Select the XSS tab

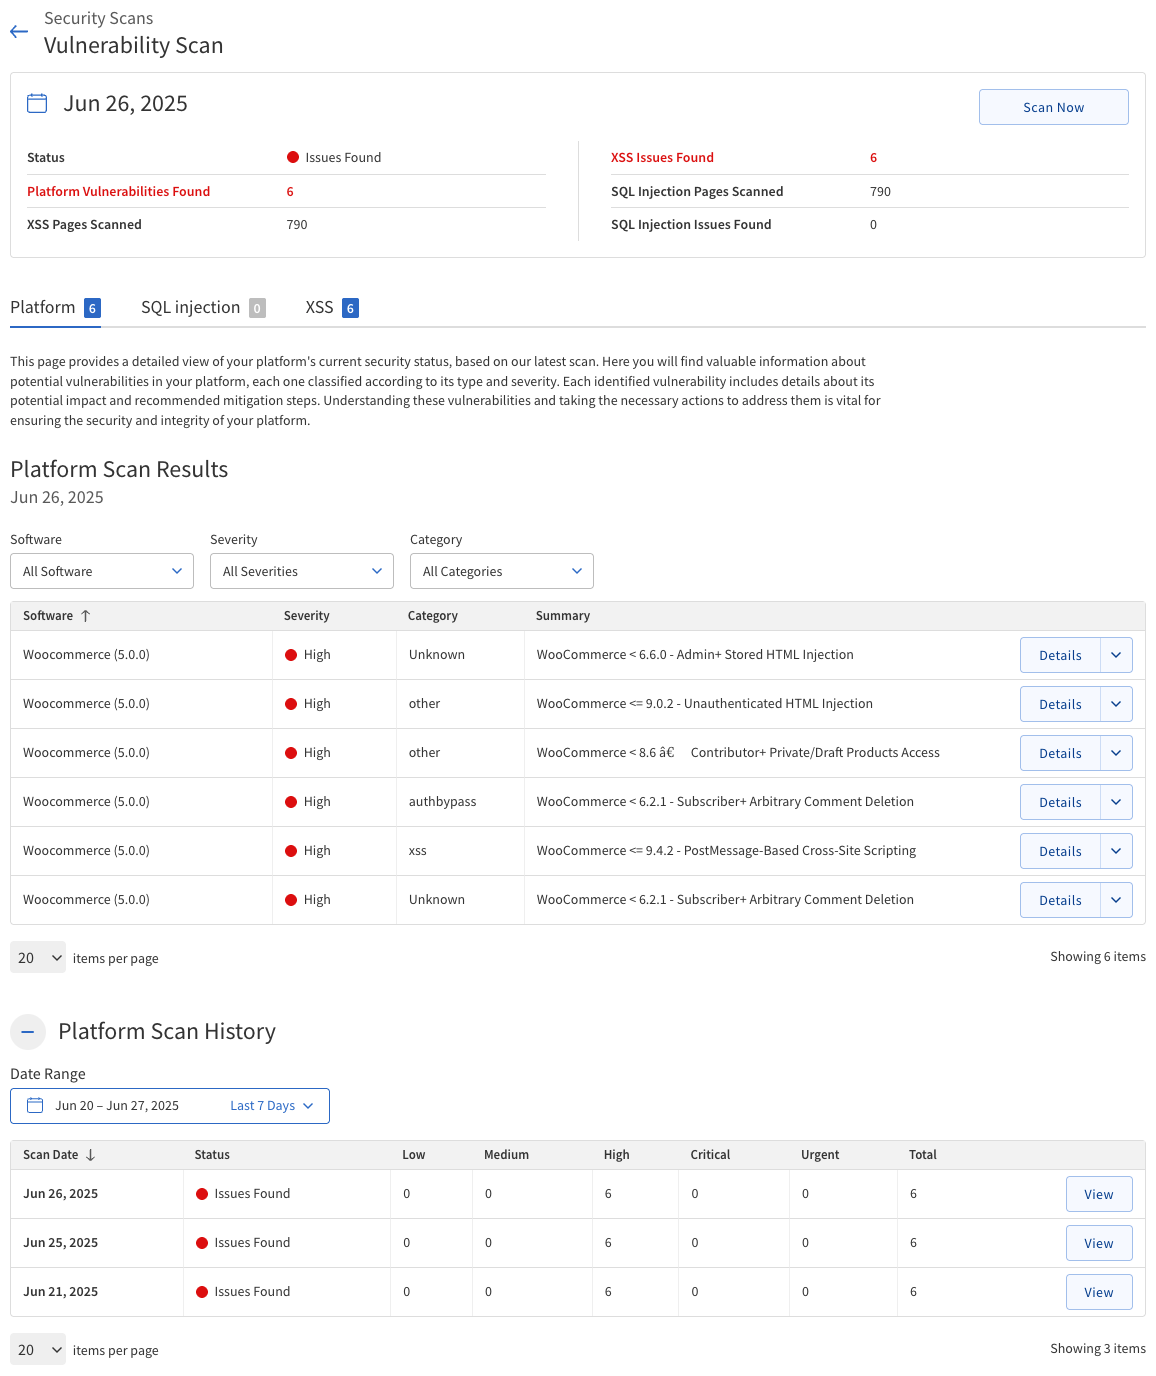point(331,308)
